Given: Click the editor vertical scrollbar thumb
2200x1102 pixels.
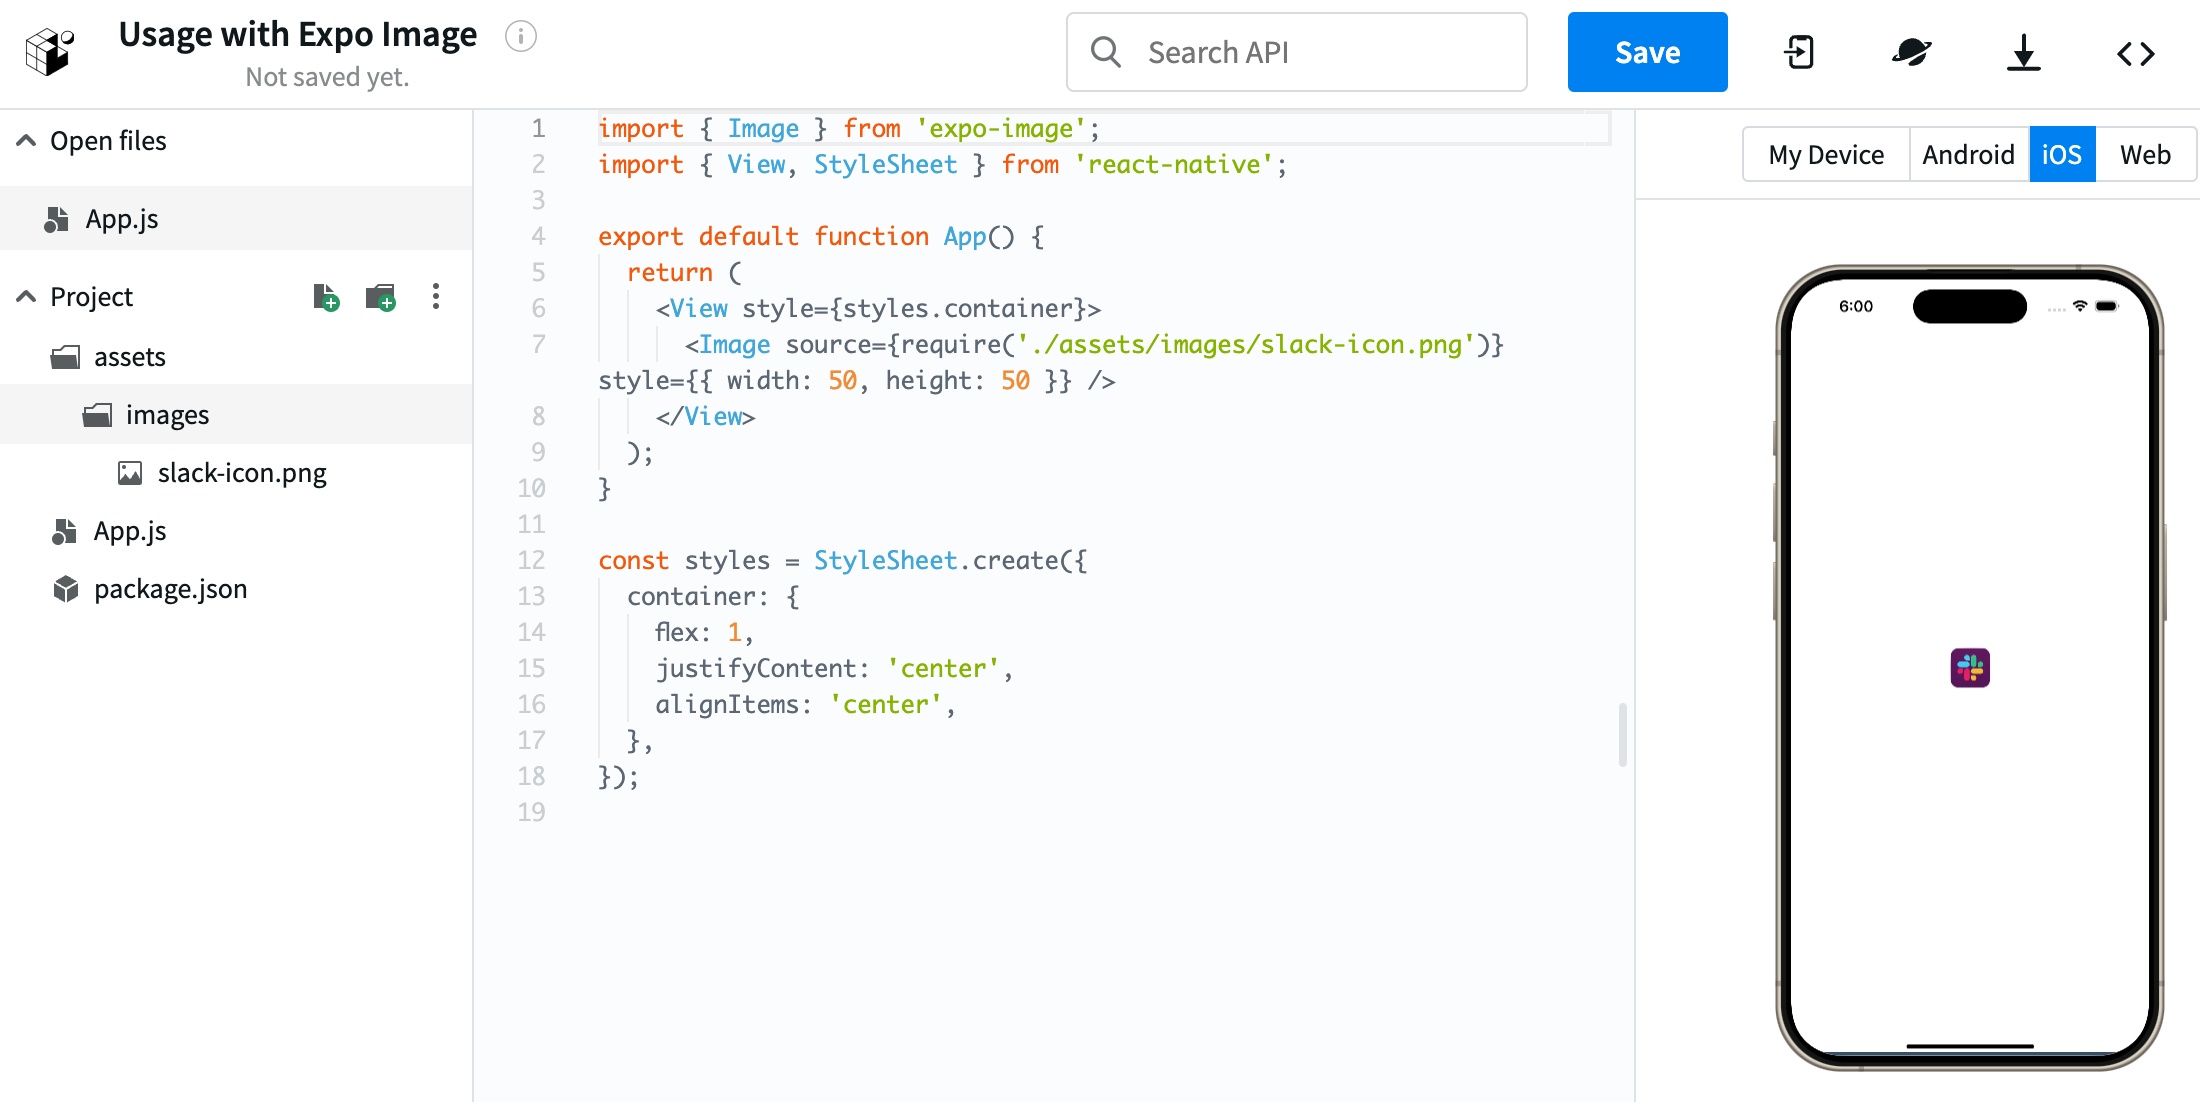Looking at the screenshot, I should 1622,735.
